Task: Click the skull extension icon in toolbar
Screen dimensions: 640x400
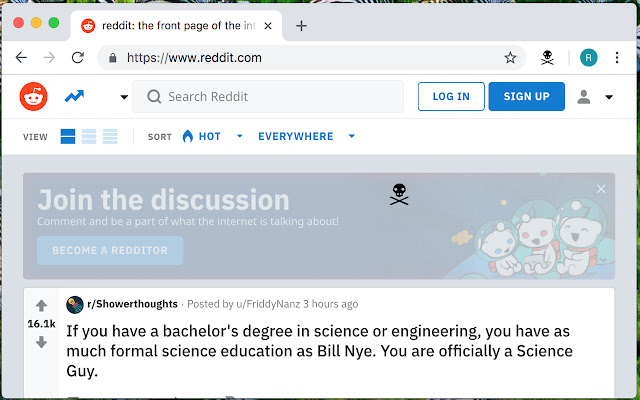Action: [x=548, y=57]
